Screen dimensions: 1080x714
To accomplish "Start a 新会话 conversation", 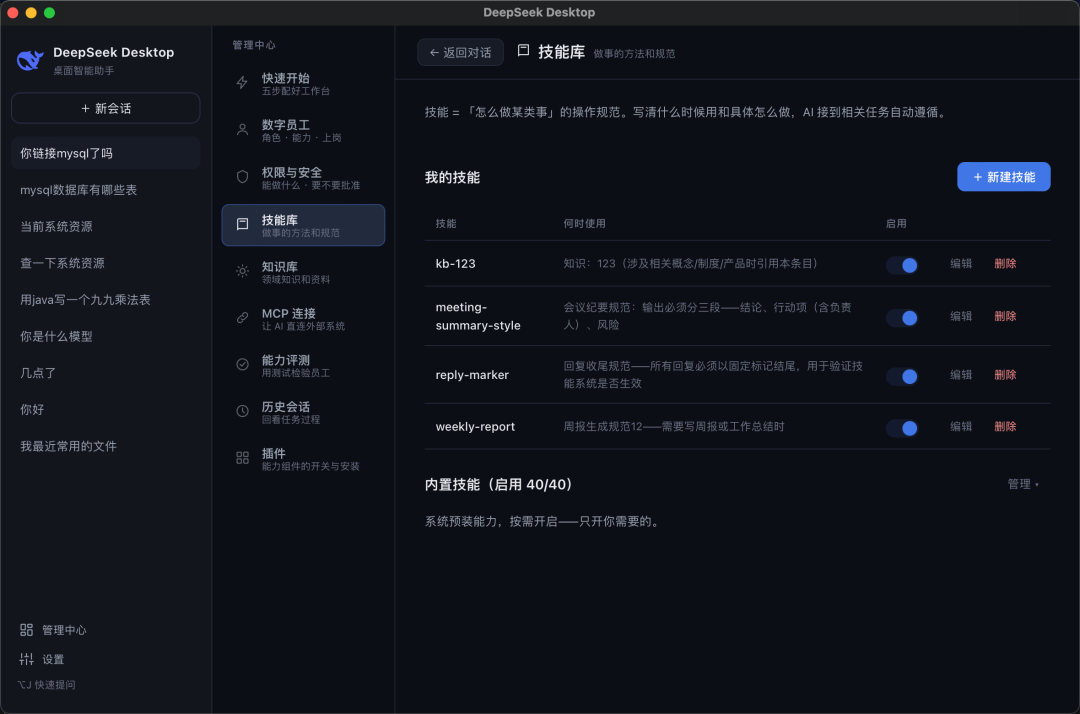I will (x=105, y=108).
